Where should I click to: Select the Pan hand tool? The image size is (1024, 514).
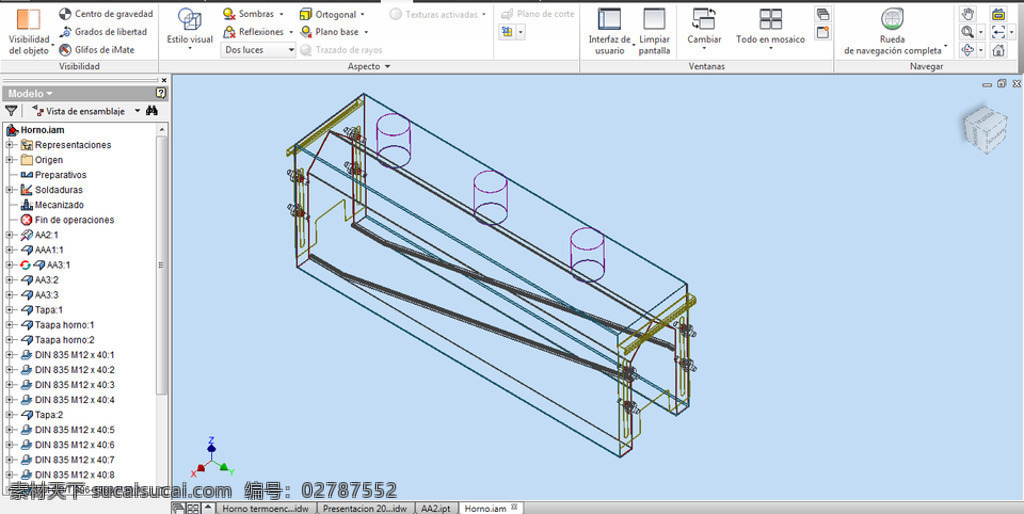tap(967, 14)
